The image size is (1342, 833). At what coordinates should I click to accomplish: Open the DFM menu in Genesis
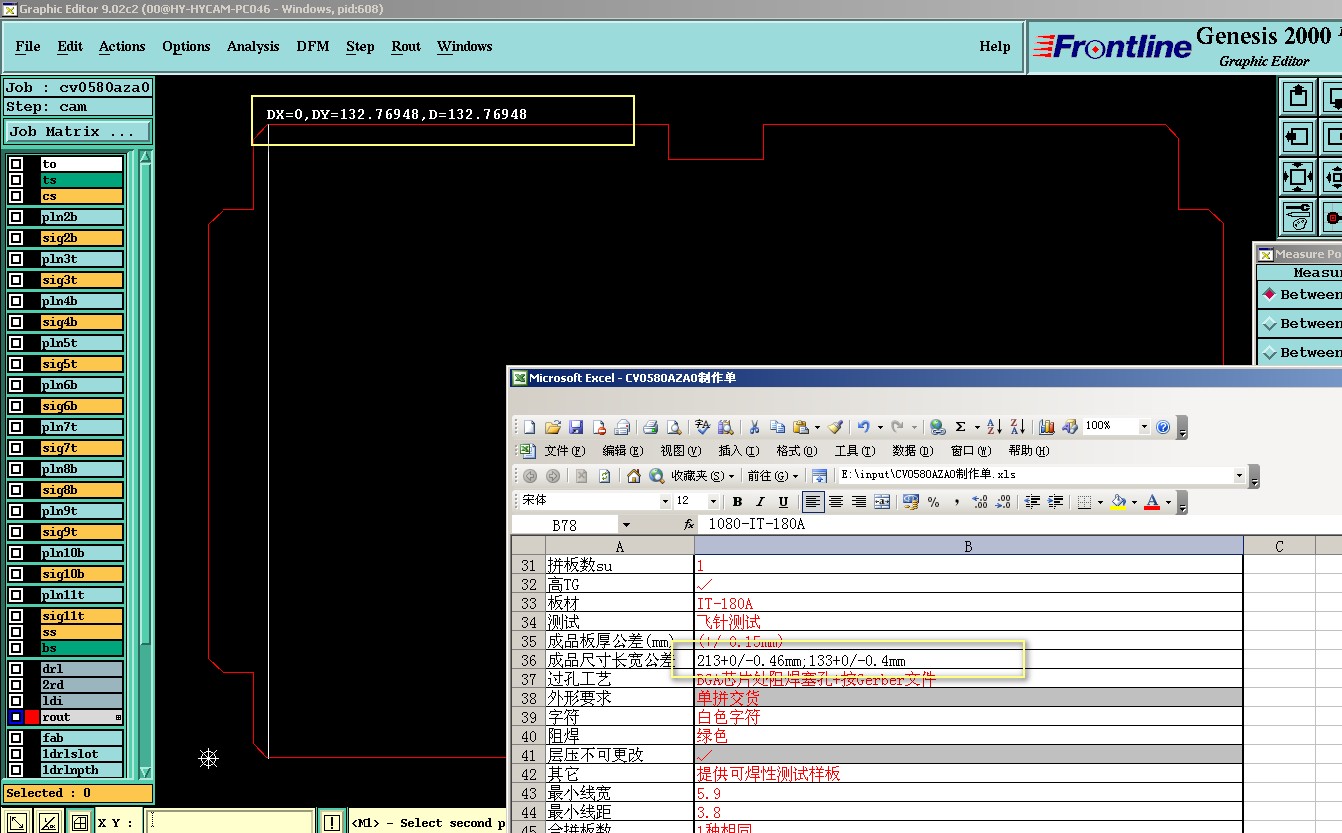point(313,46)
